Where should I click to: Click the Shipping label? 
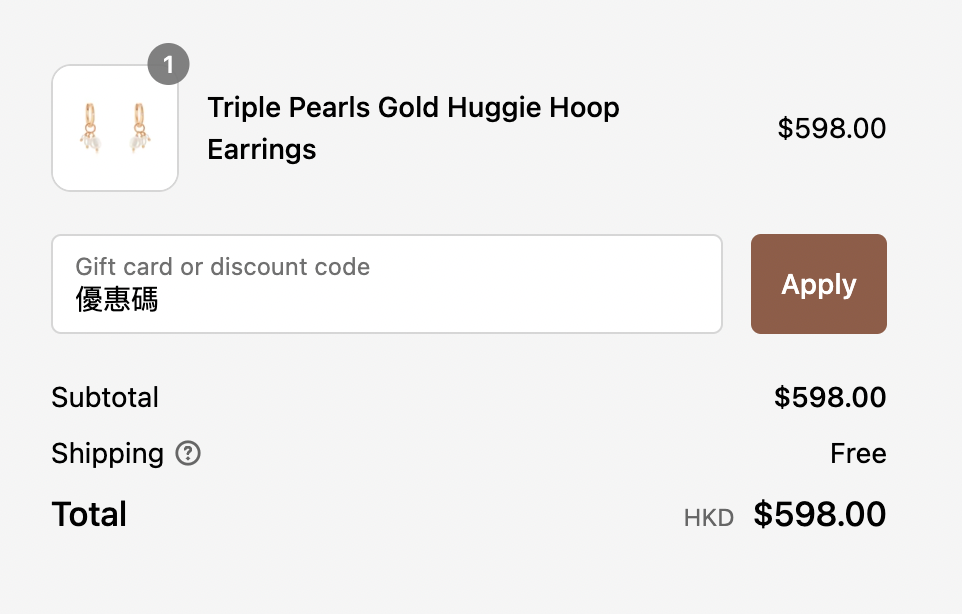[107, 454]
